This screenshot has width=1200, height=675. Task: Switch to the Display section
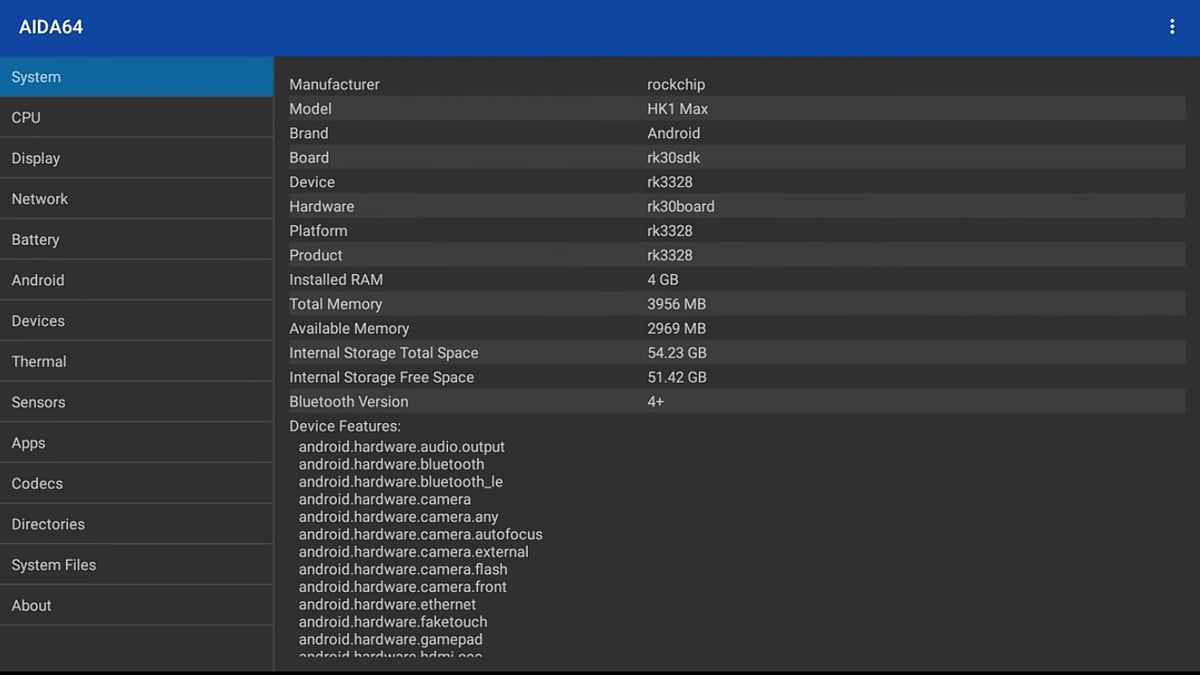(136, 158)
